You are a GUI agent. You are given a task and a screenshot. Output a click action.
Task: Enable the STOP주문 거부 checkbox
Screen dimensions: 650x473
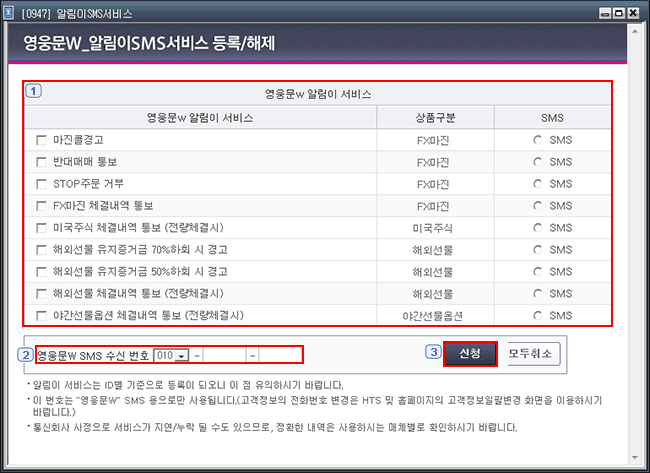click(x=41, y=184)
